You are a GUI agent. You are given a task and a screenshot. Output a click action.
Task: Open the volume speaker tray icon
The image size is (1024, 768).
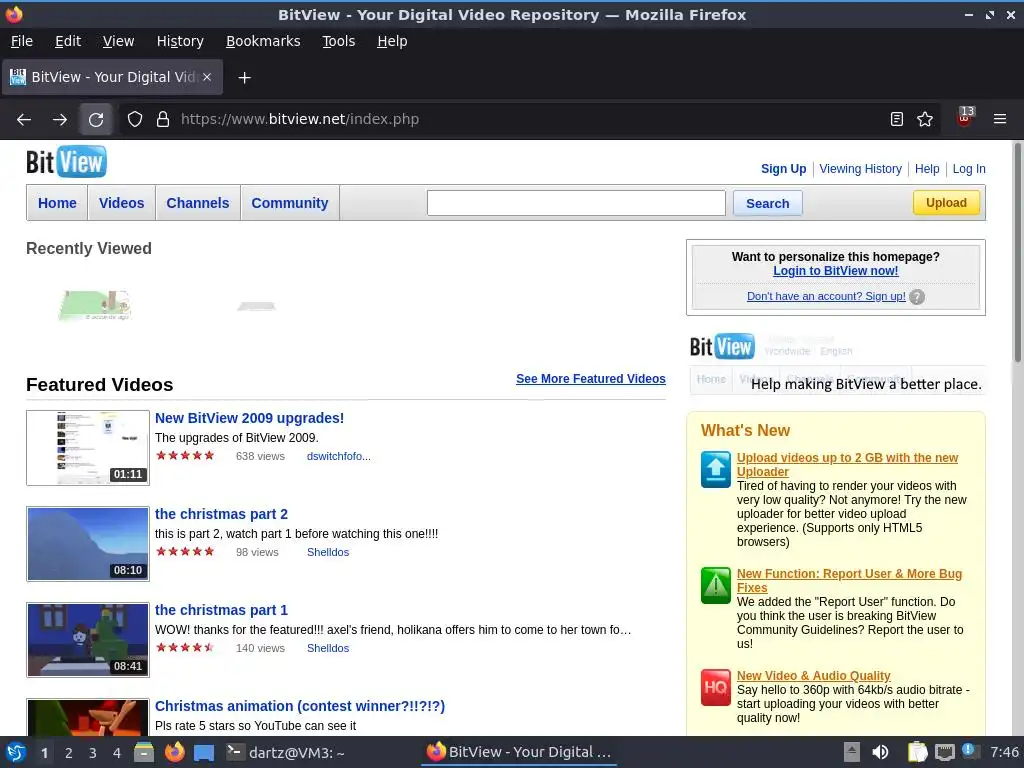click(x=880, y=752)
